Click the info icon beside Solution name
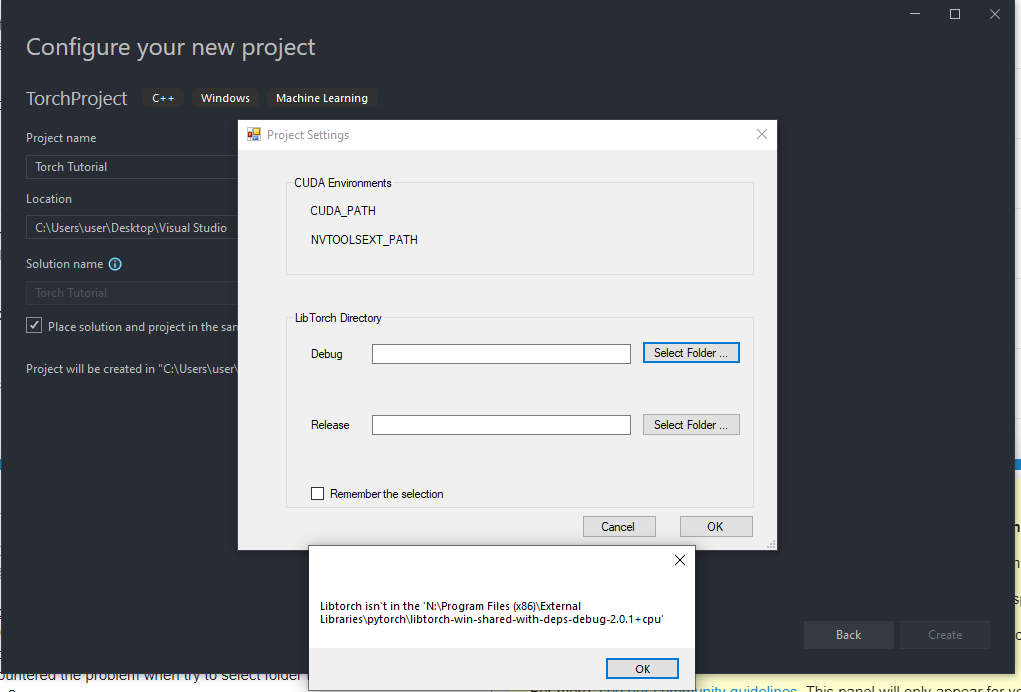 pyautogui.click(x=115, y=265)
